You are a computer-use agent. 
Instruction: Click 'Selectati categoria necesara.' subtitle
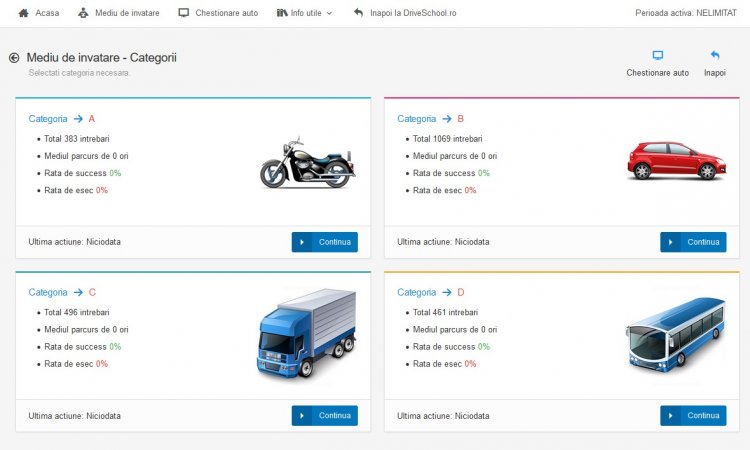(x=79, y=73)
